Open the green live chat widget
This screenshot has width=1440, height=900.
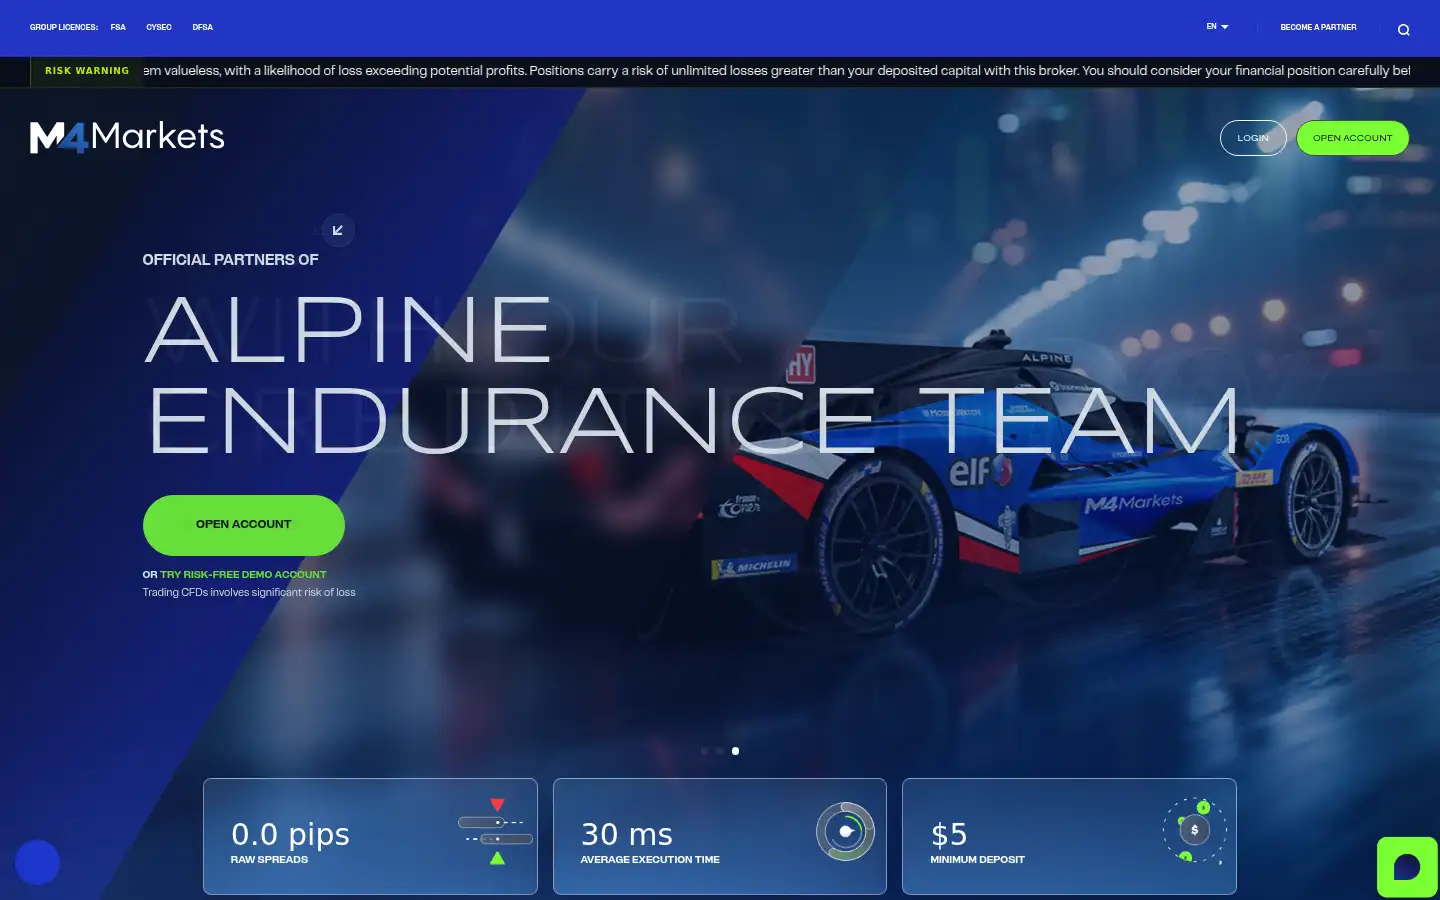click(1407, 867)
